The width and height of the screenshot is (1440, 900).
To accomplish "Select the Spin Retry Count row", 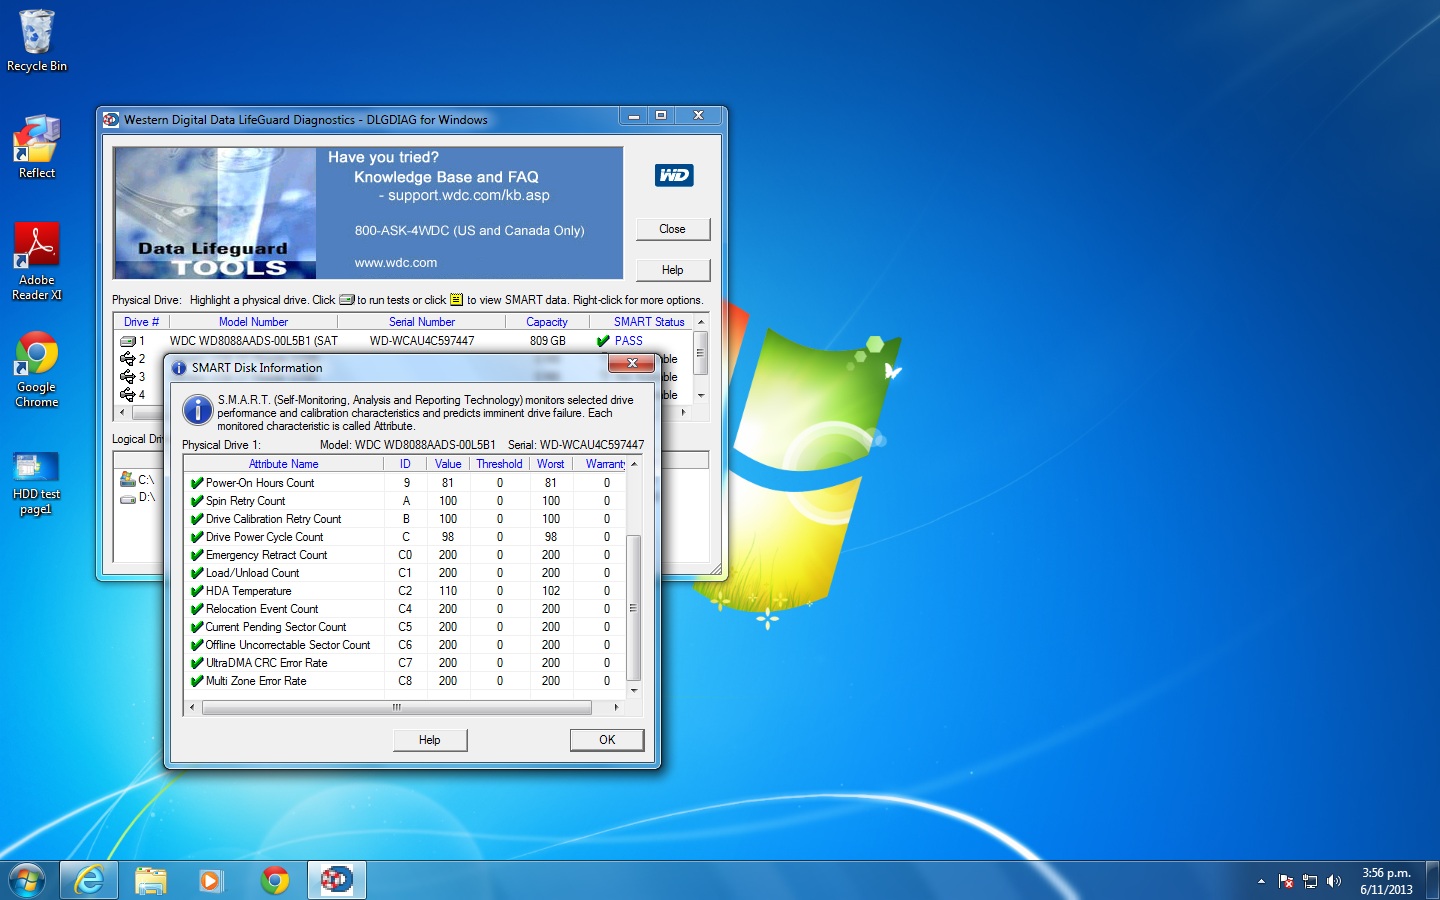I will click(x=405, y=501).
